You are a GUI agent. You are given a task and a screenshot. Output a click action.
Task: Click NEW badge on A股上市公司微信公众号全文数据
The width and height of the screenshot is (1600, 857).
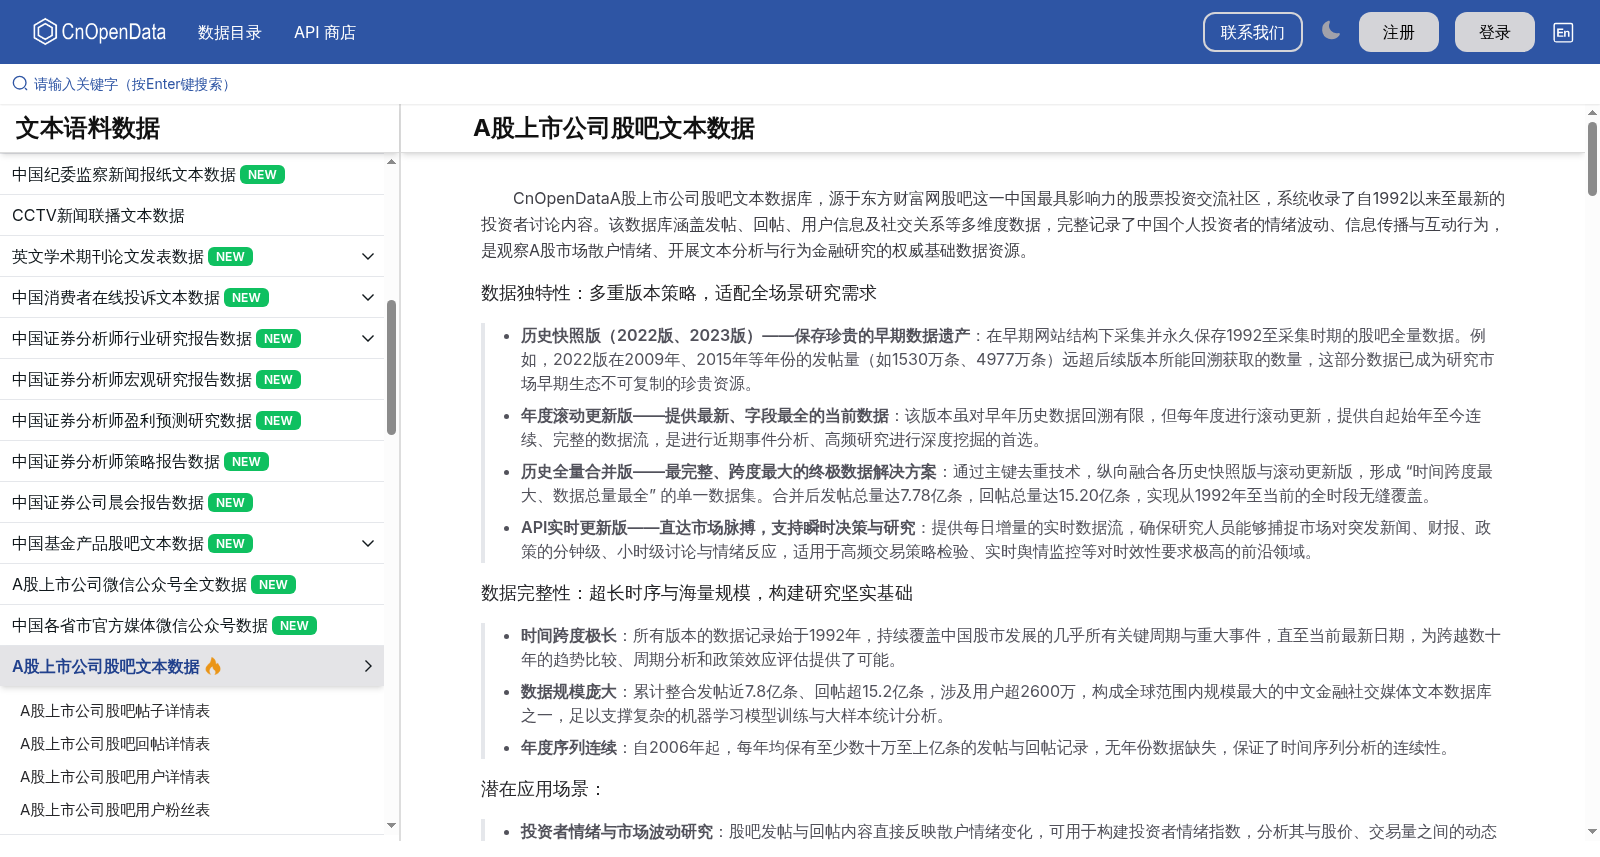click(273, 584)
